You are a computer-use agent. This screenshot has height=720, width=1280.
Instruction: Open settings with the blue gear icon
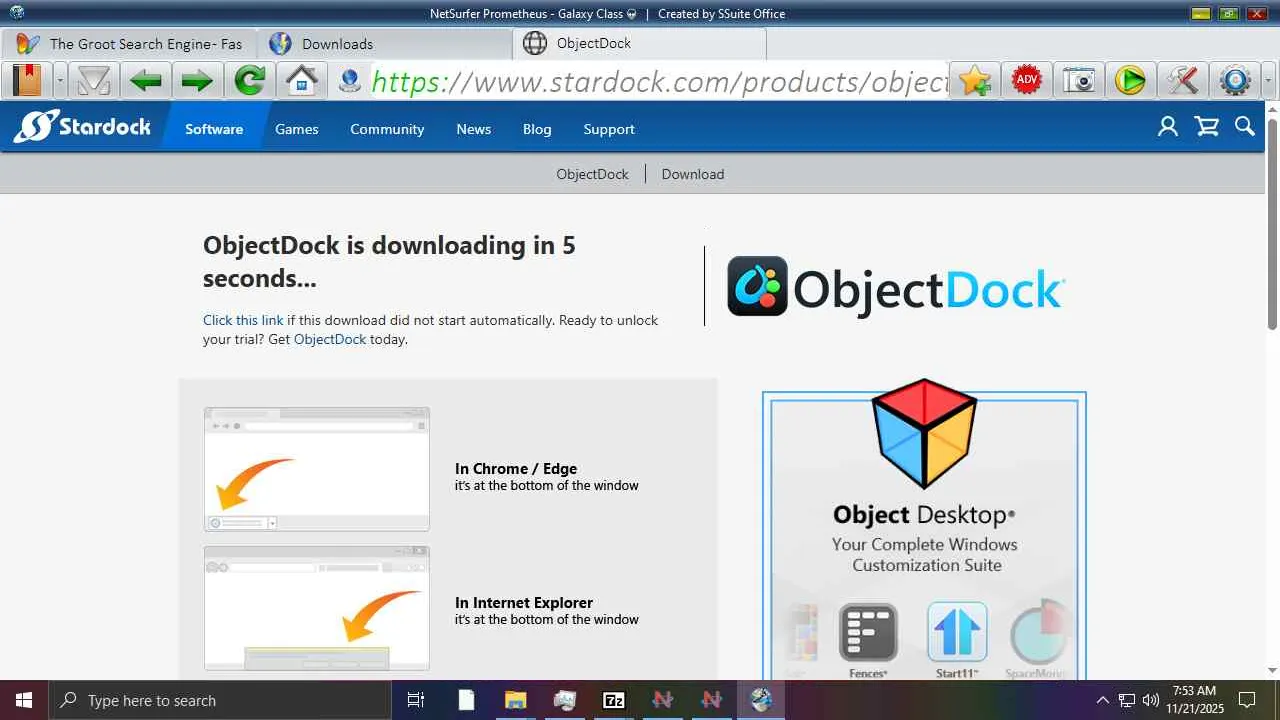point(1235,80)
